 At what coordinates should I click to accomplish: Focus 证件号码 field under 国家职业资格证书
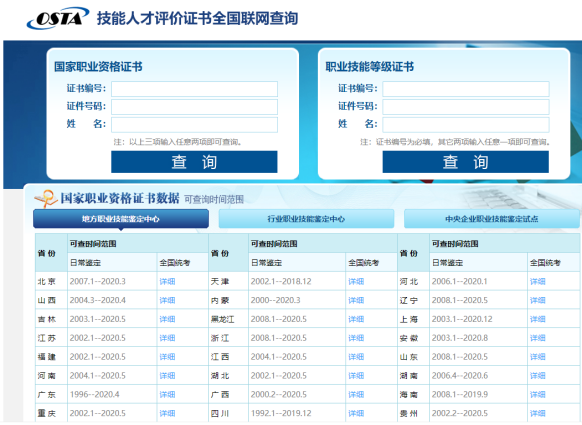point(194,107)
